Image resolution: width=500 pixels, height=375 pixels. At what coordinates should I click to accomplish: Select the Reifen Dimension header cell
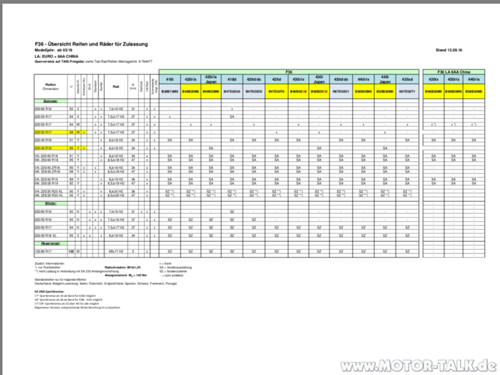tap(51, 87)
